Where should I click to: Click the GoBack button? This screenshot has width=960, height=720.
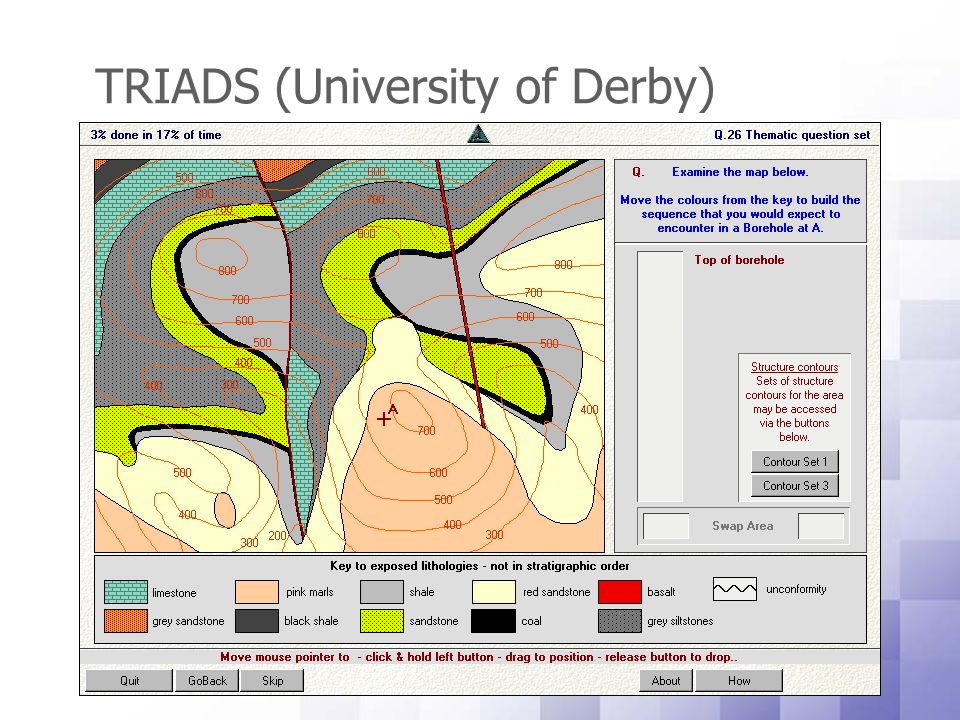coord(207,680)
